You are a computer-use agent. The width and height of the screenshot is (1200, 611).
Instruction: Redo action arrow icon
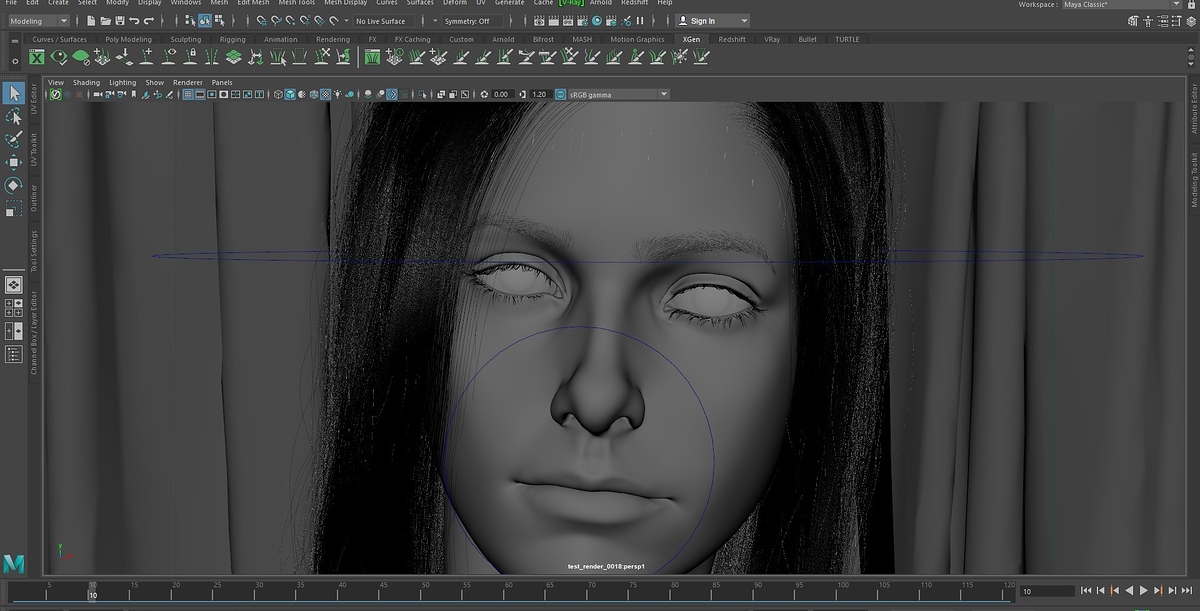149,21
